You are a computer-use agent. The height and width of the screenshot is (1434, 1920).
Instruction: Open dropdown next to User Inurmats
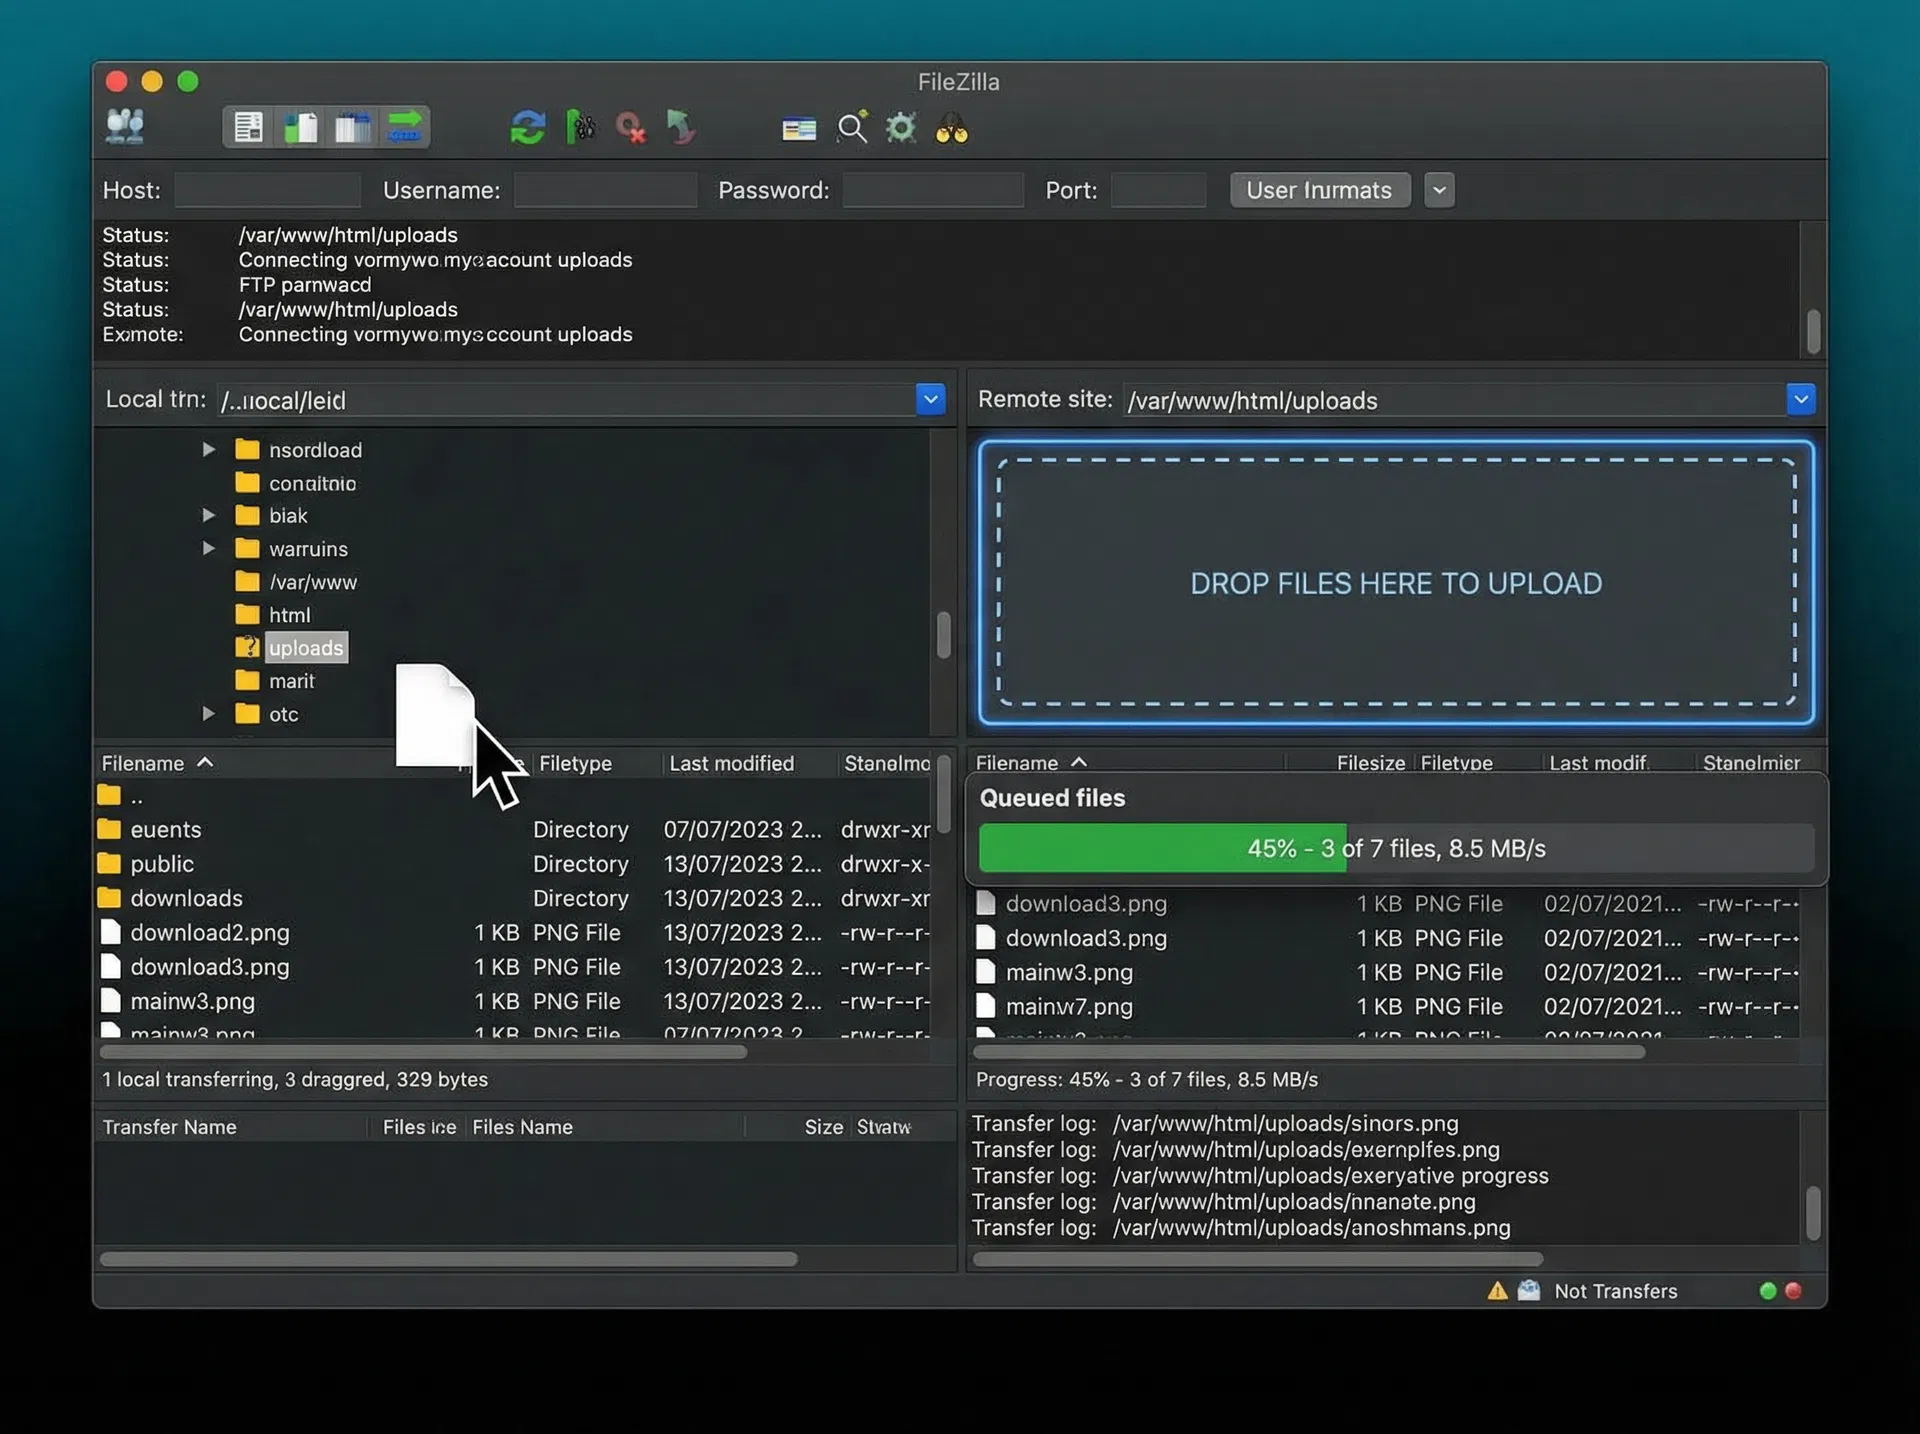point(1439,190)
